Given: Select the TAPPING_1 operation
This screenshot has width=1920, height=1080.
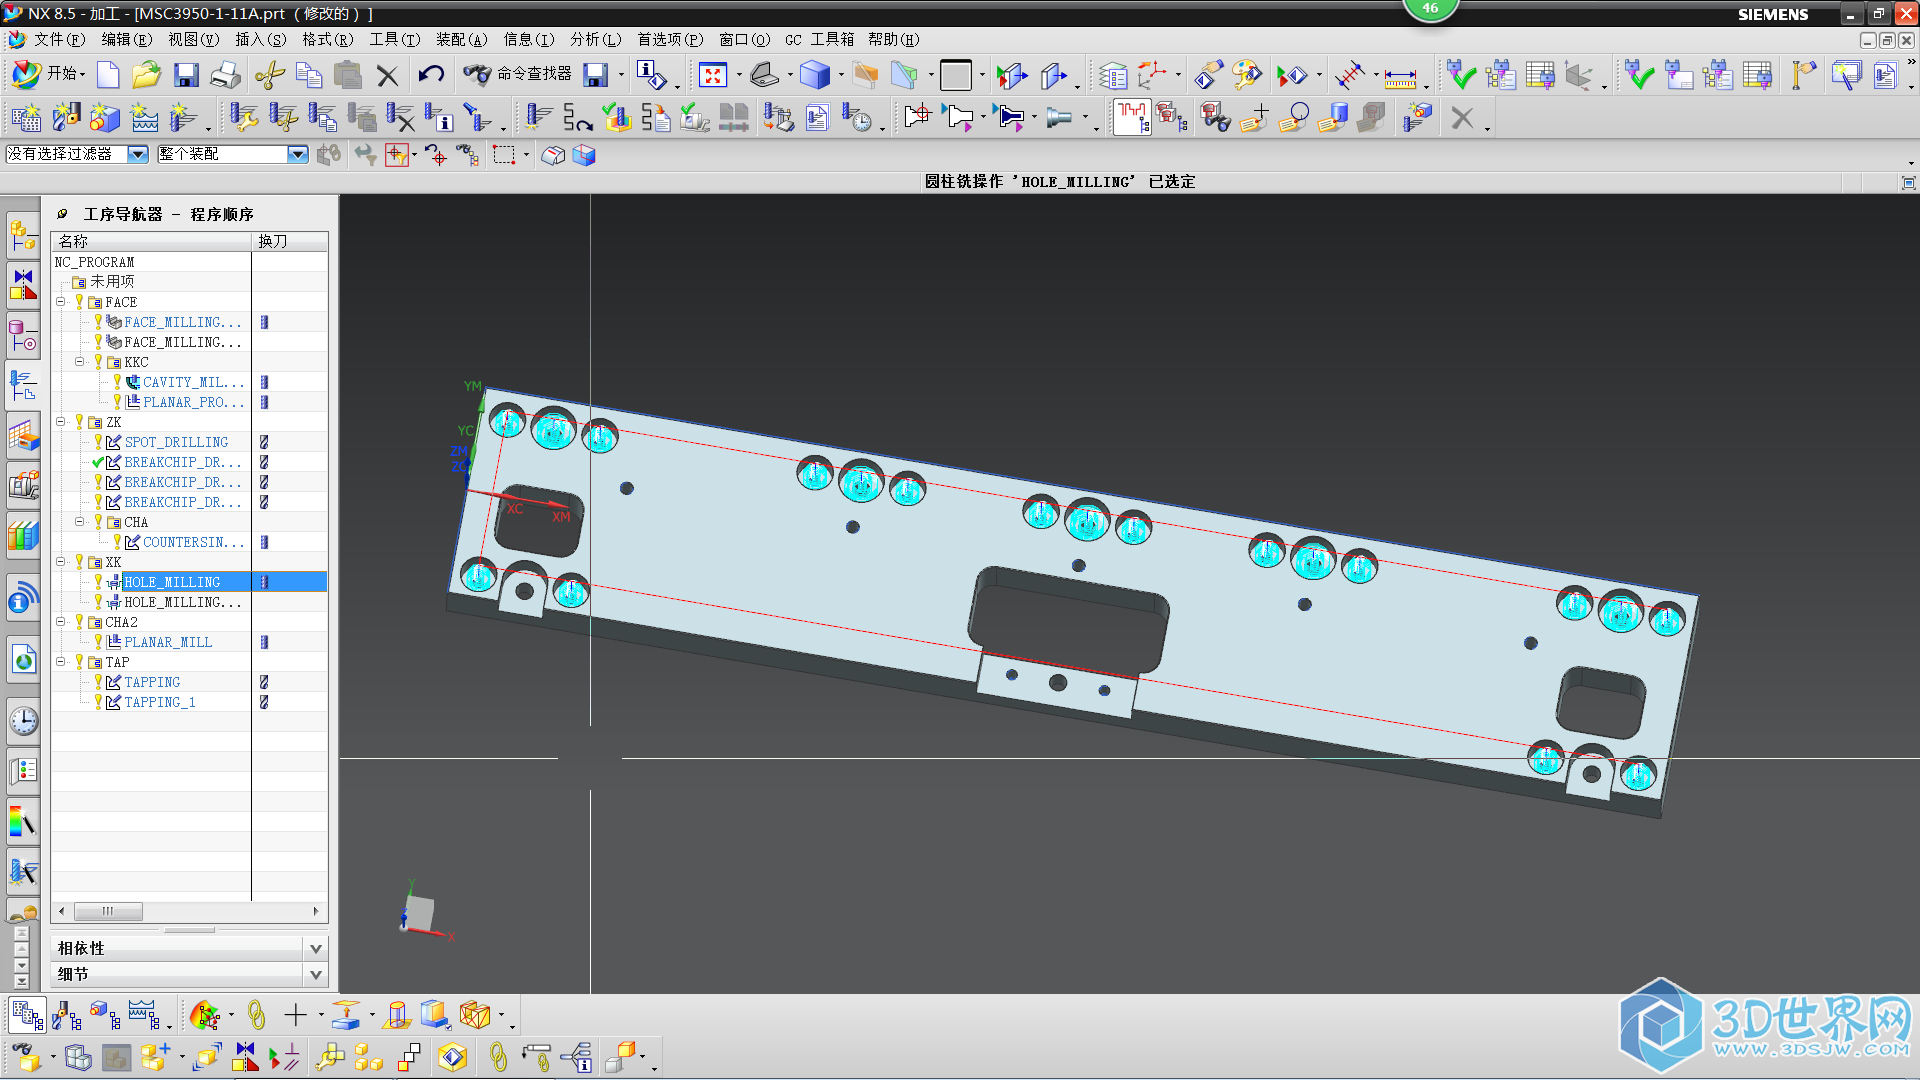Looking at the screenshot, I should pyautogui.click(x=160, y=702).
